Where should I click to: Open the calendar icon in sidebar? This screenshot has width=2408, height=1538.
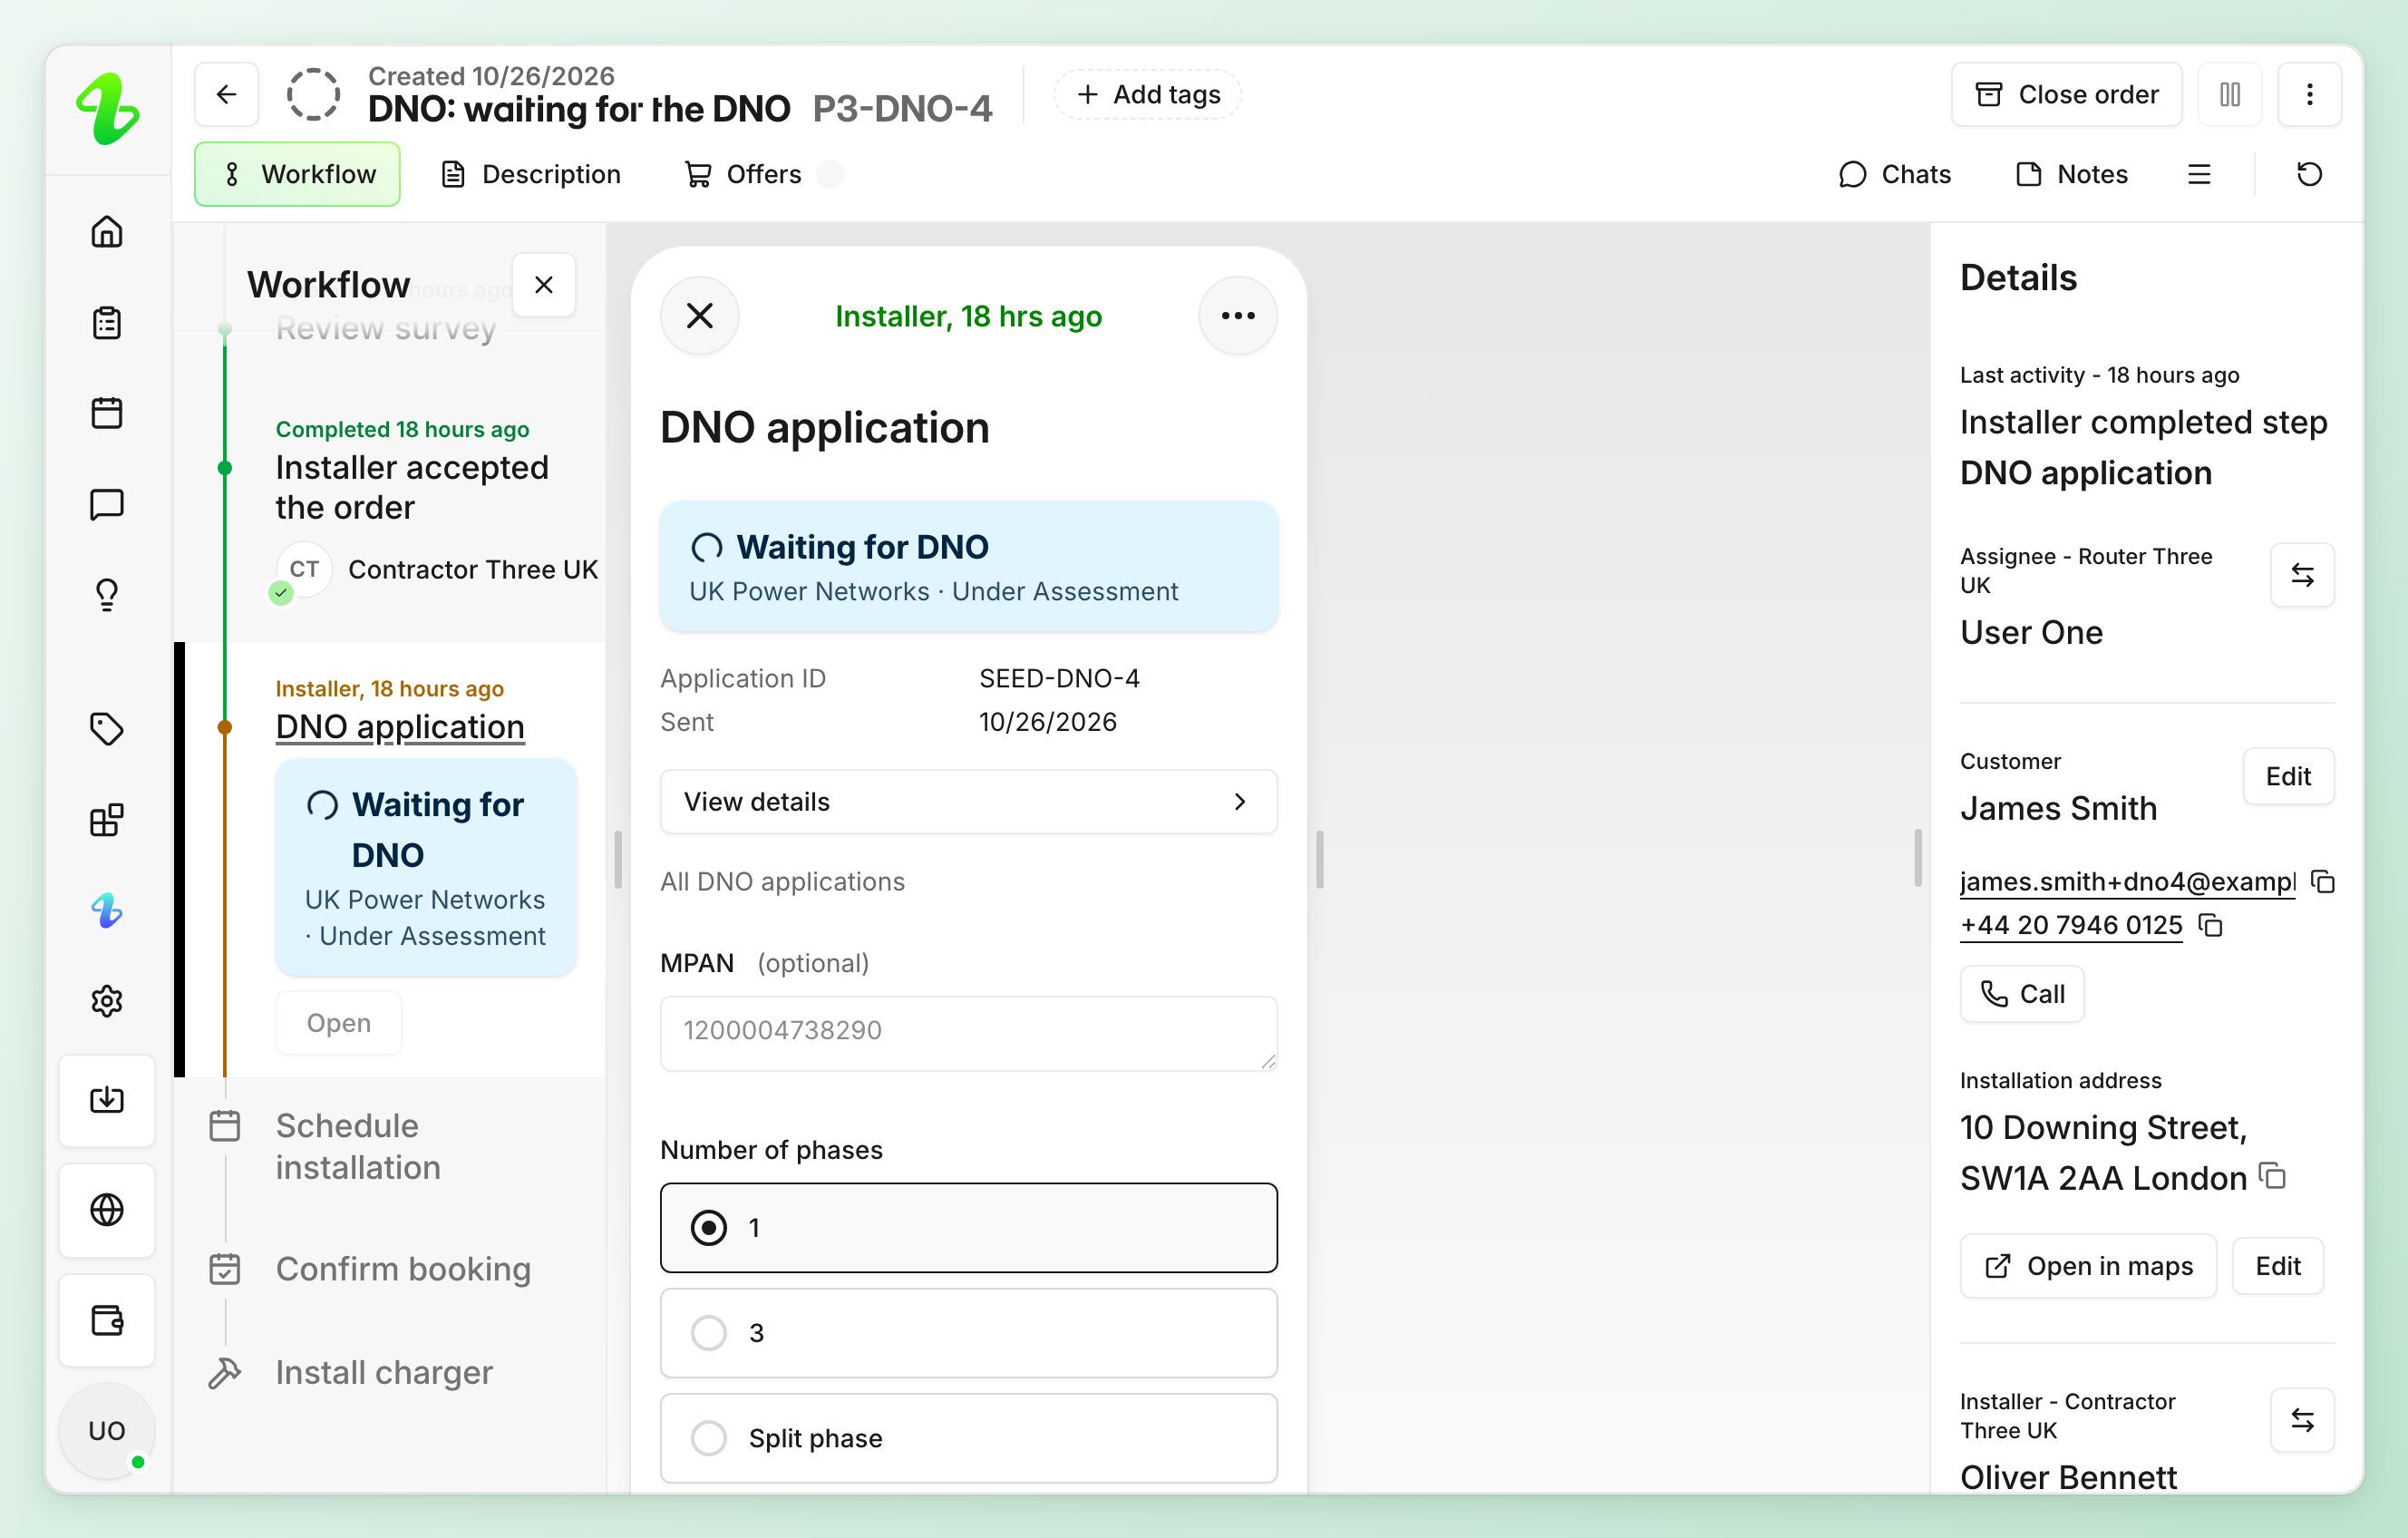[x=107, y=413]
